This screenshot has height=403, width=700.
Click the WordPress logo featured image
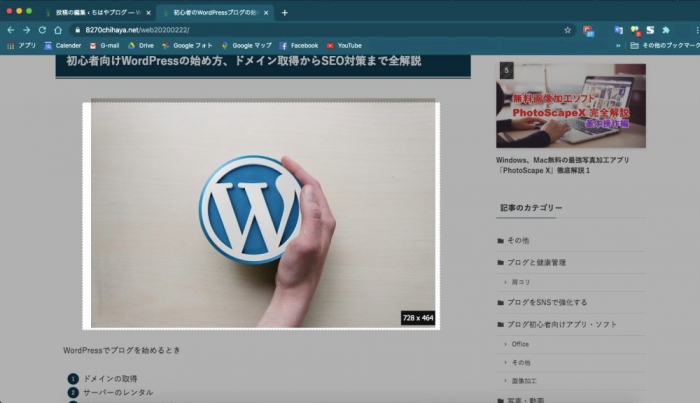tap(263, 215)
